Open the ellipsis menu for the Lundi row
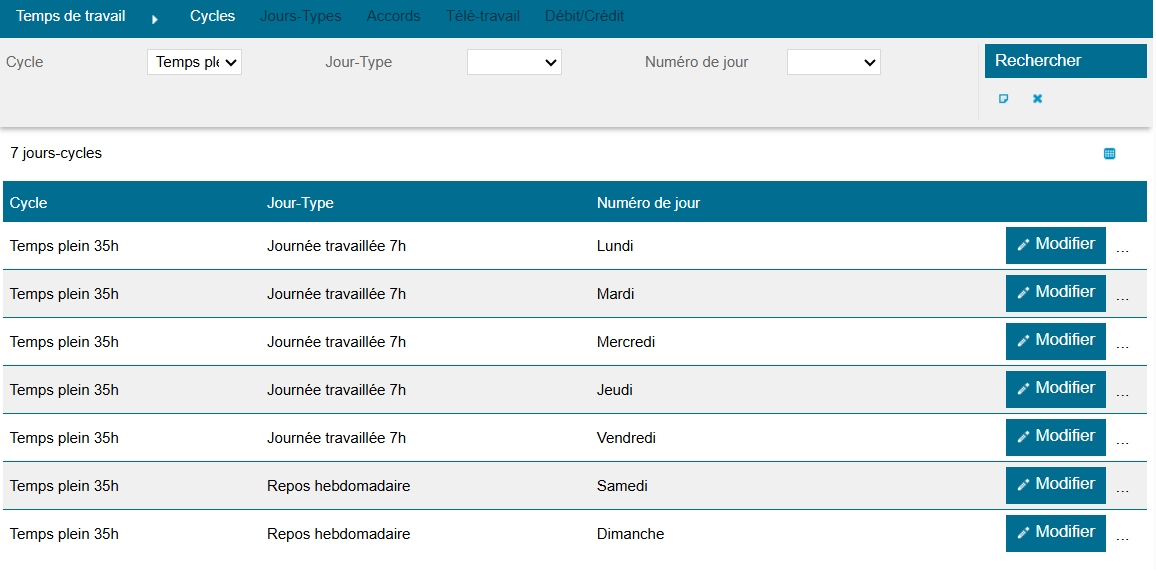The image size is (1156, 570). (x=1122, y=248)
